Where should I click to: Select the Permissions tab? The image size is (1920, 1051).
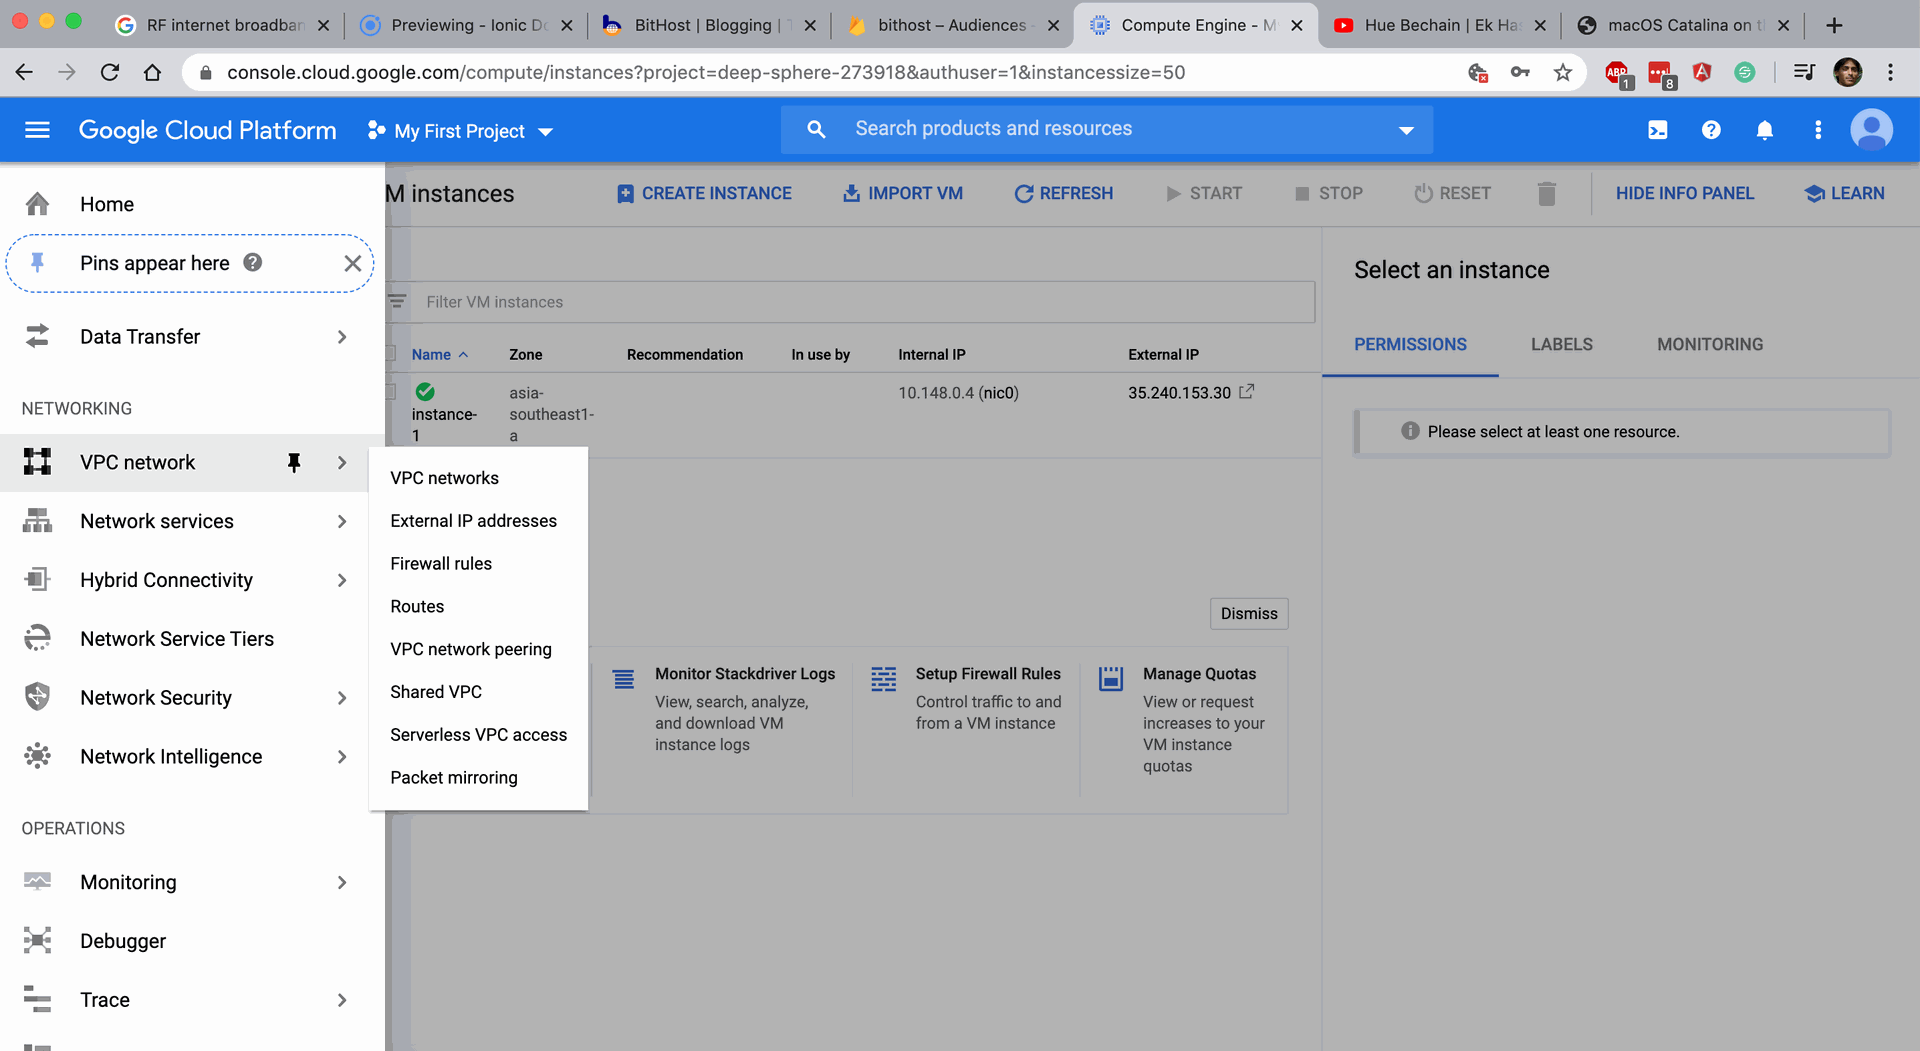click(x=1410, y=344)
